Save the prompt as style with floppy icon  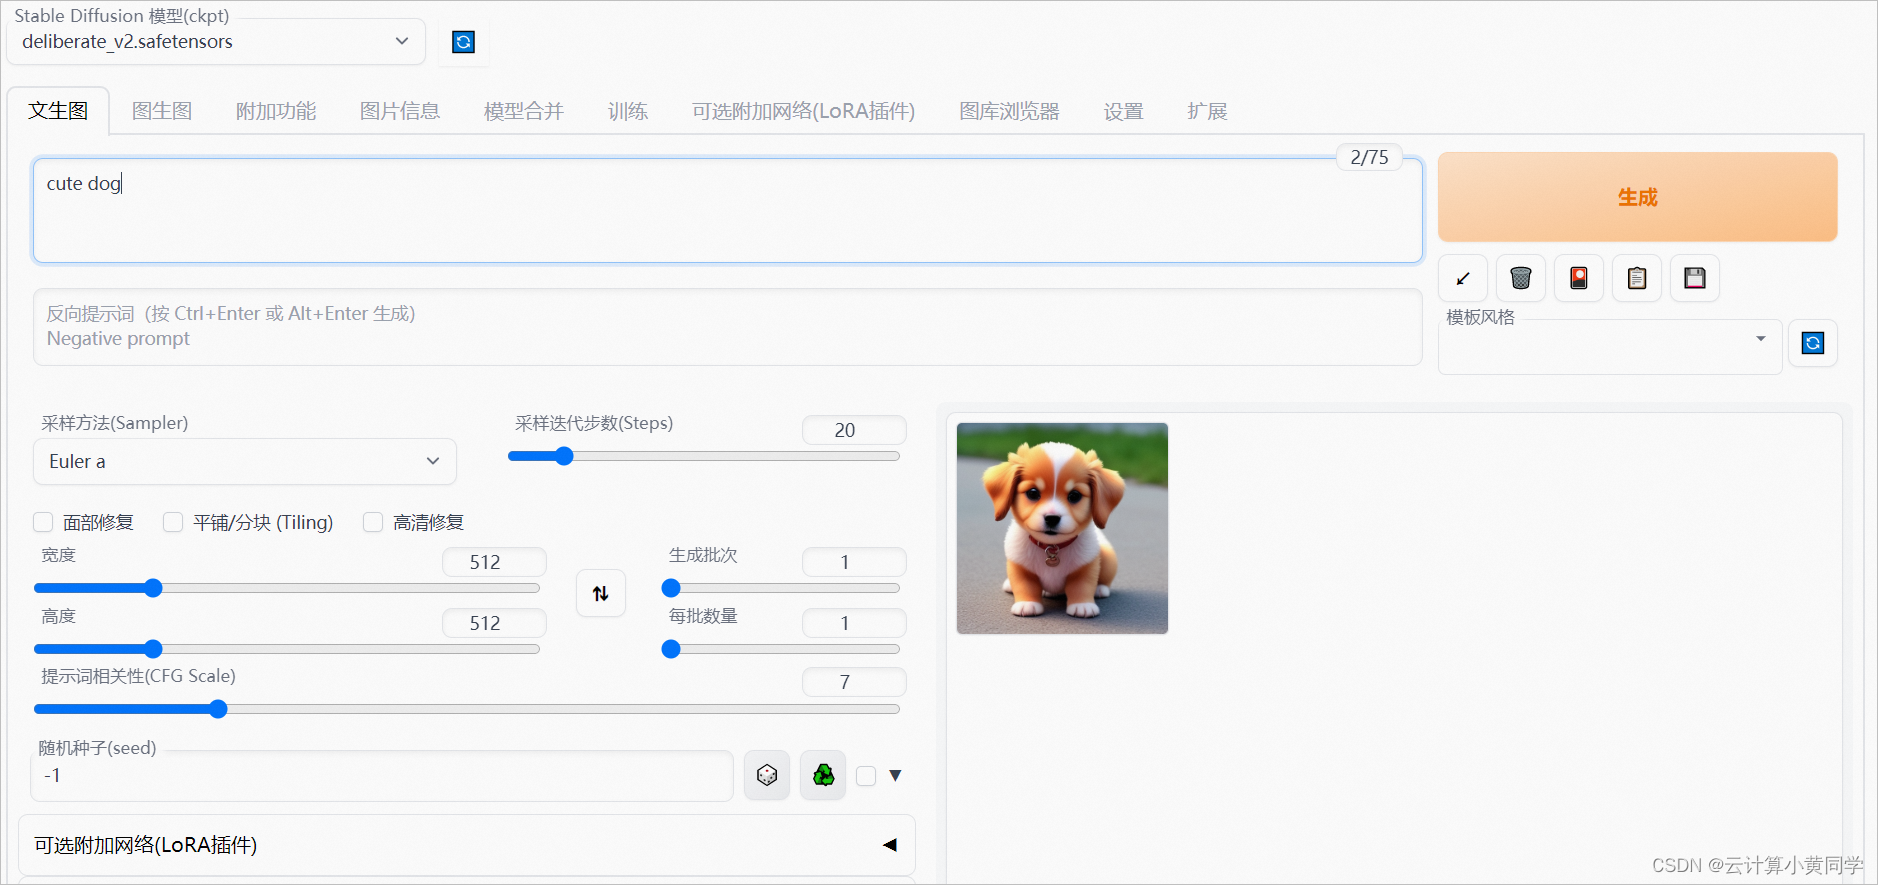pos(1695,278)
